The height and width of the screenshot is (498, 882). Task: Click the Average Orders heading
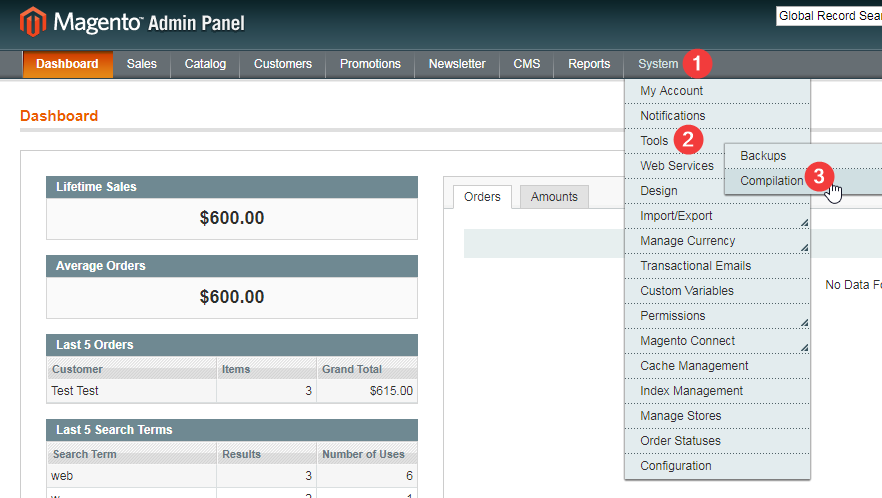click(232, 266)
